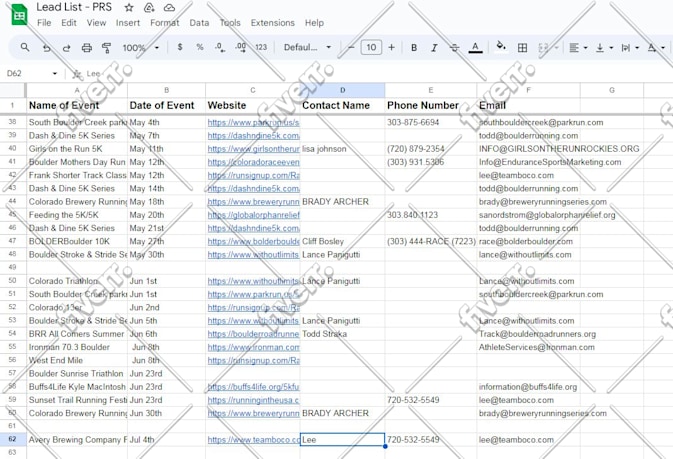Open the Help menu
Image resolution: width=673 pixels, height=459 pixels.
tap(314, 23)
